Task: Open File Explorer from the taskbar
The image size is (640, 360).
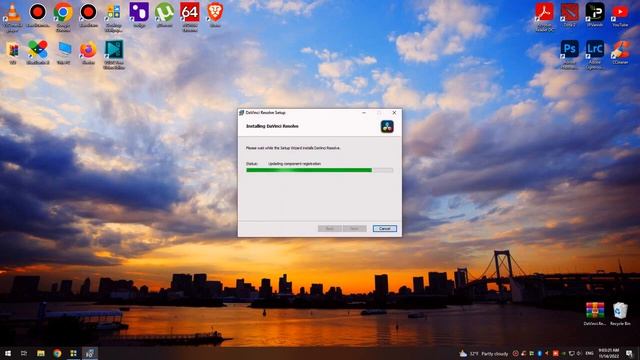Action: tap(41, 353)
